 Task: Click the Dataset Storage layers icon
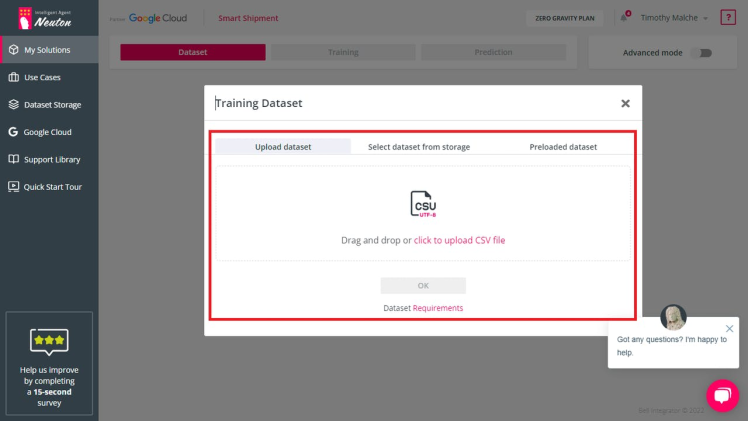[13, 104]
